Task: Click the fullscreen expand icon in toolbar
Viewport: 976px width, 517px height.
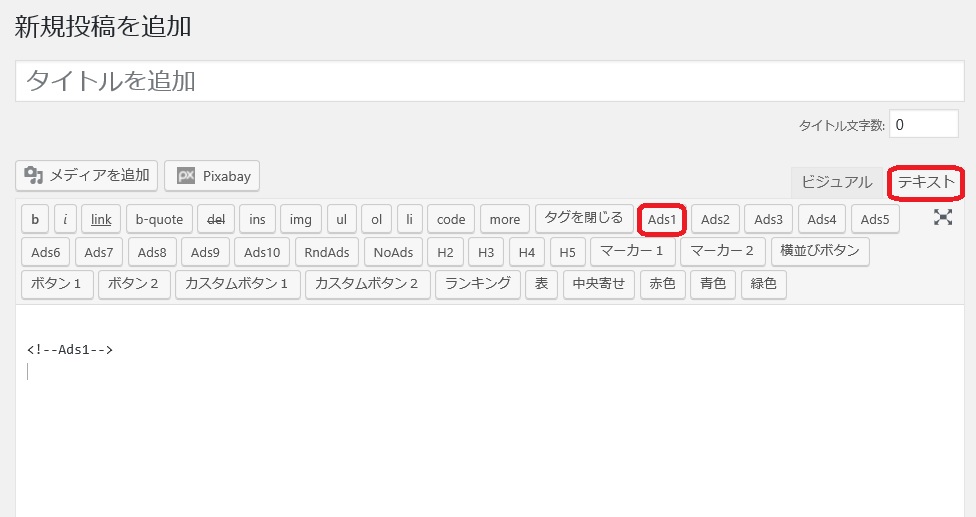Action: coord(943,217)
